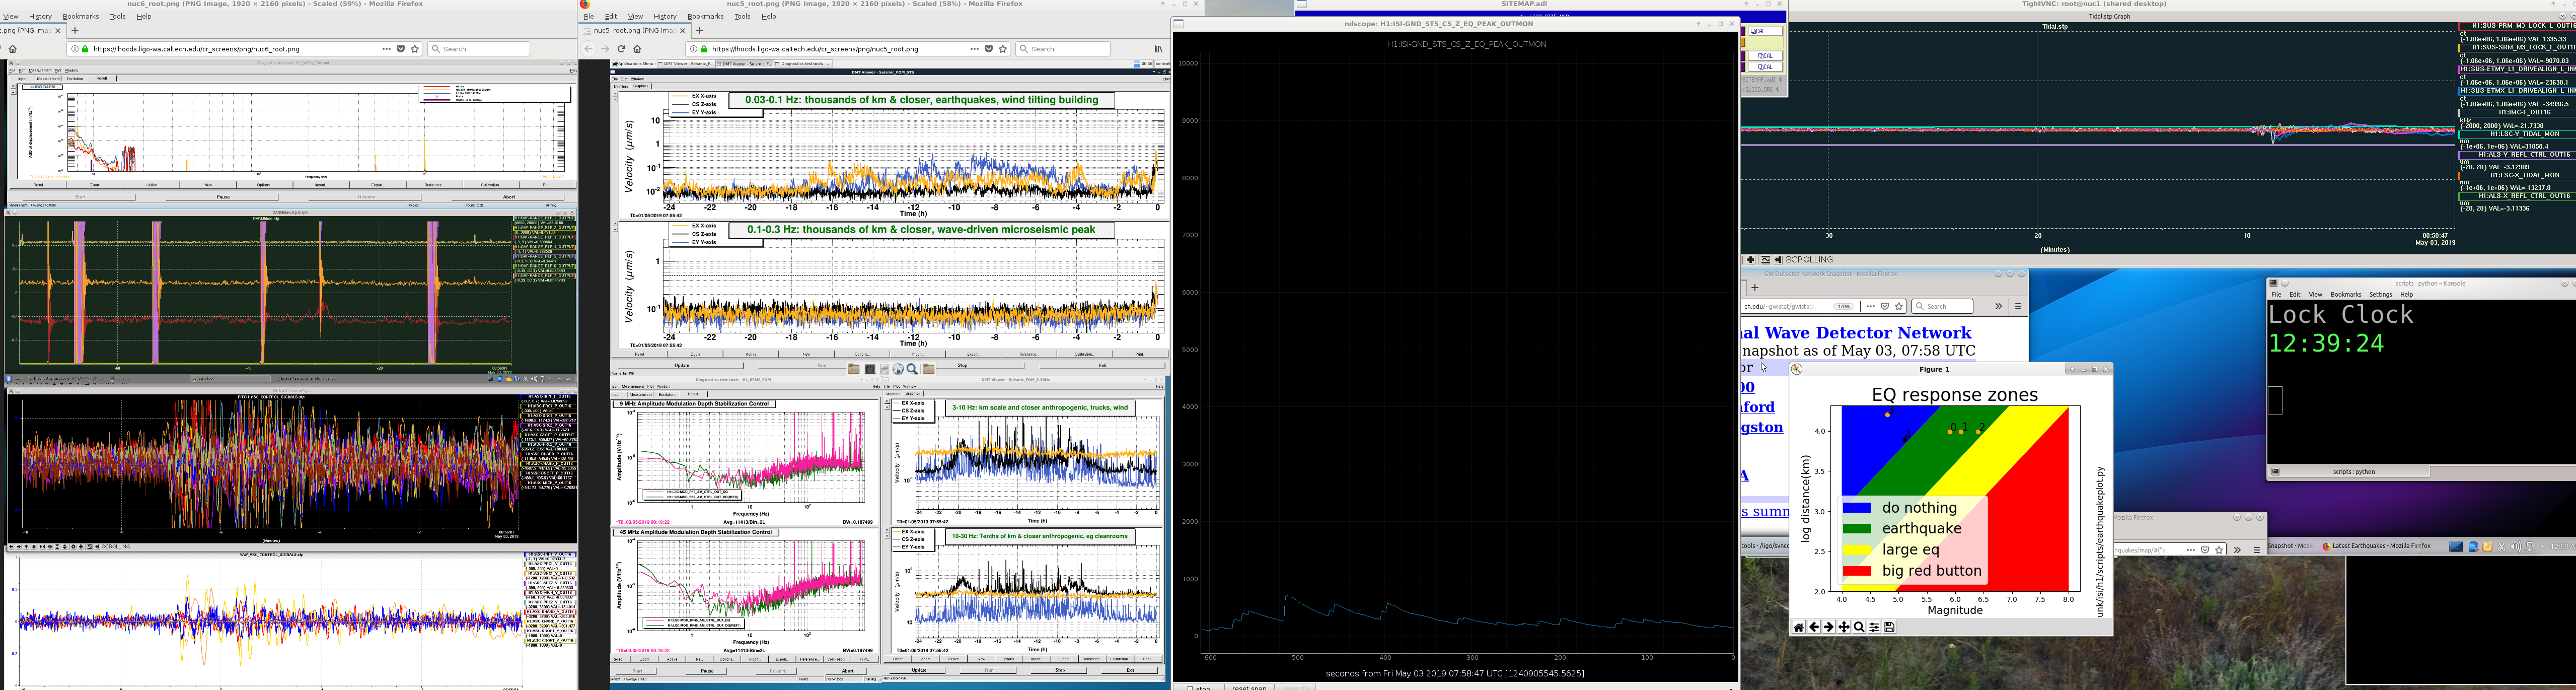
Task: Open hamburger menu in GW Detector Network window
Action: click(x=2018, y=306)
